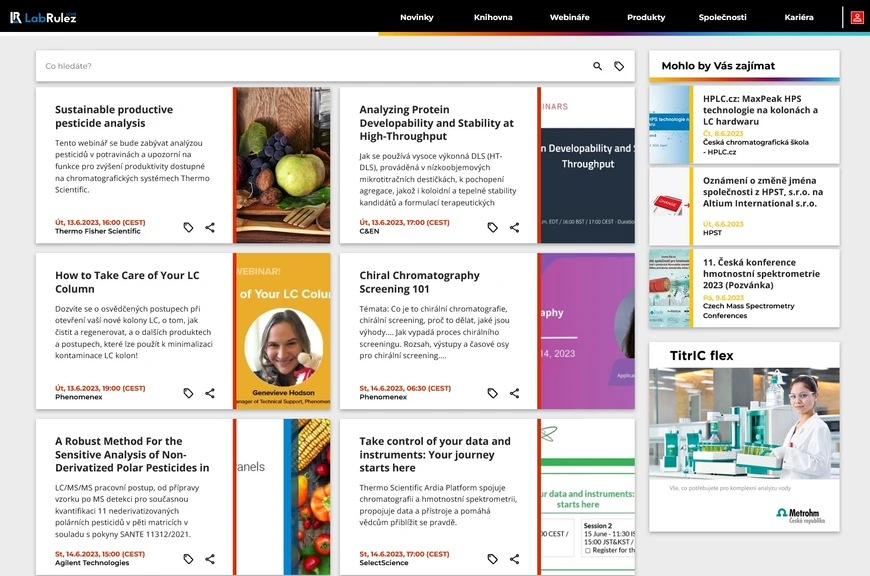Click the vegetables image of Agilent card
The height and width of the screenshot is (576, 870).
[284, 497]
